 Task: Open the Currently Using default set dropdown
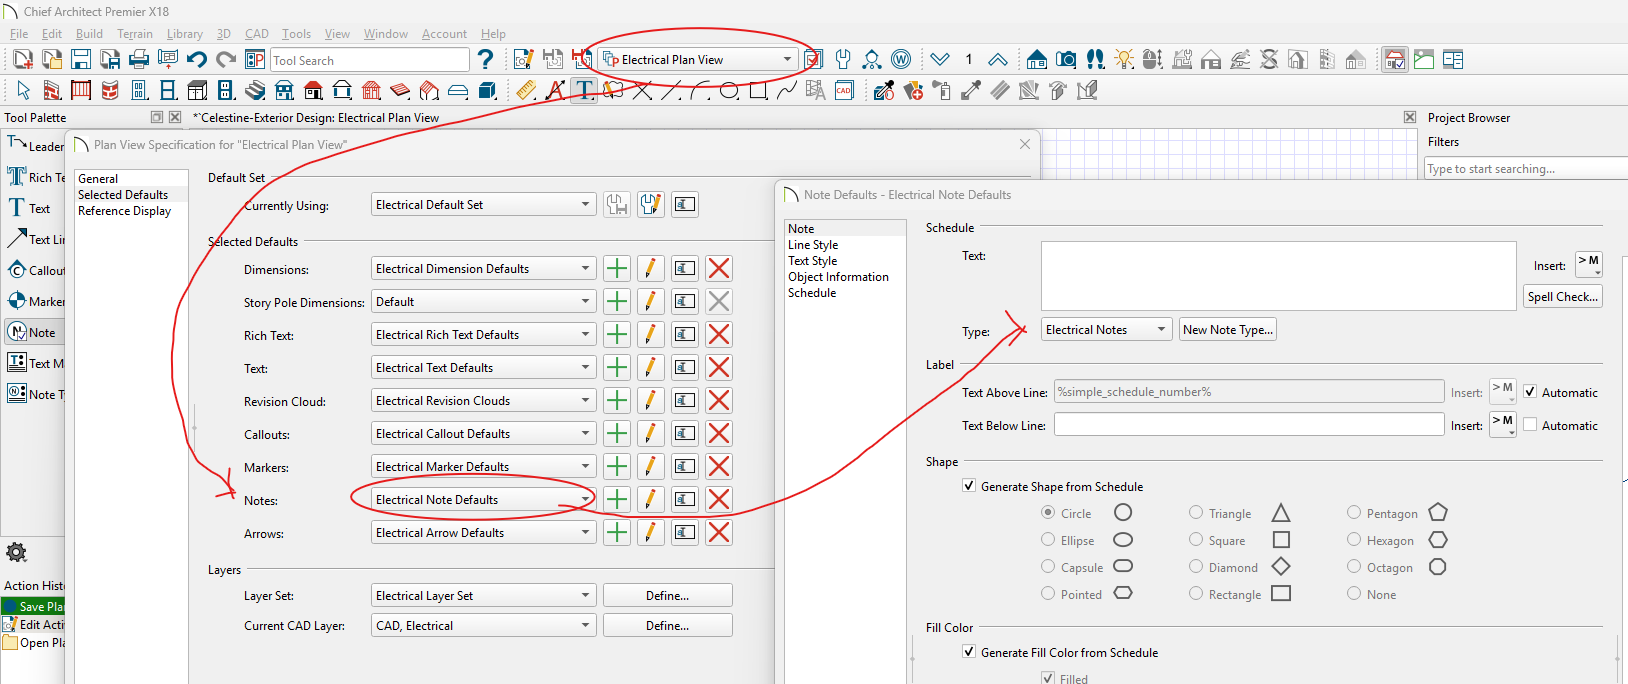tap(483, 205)
